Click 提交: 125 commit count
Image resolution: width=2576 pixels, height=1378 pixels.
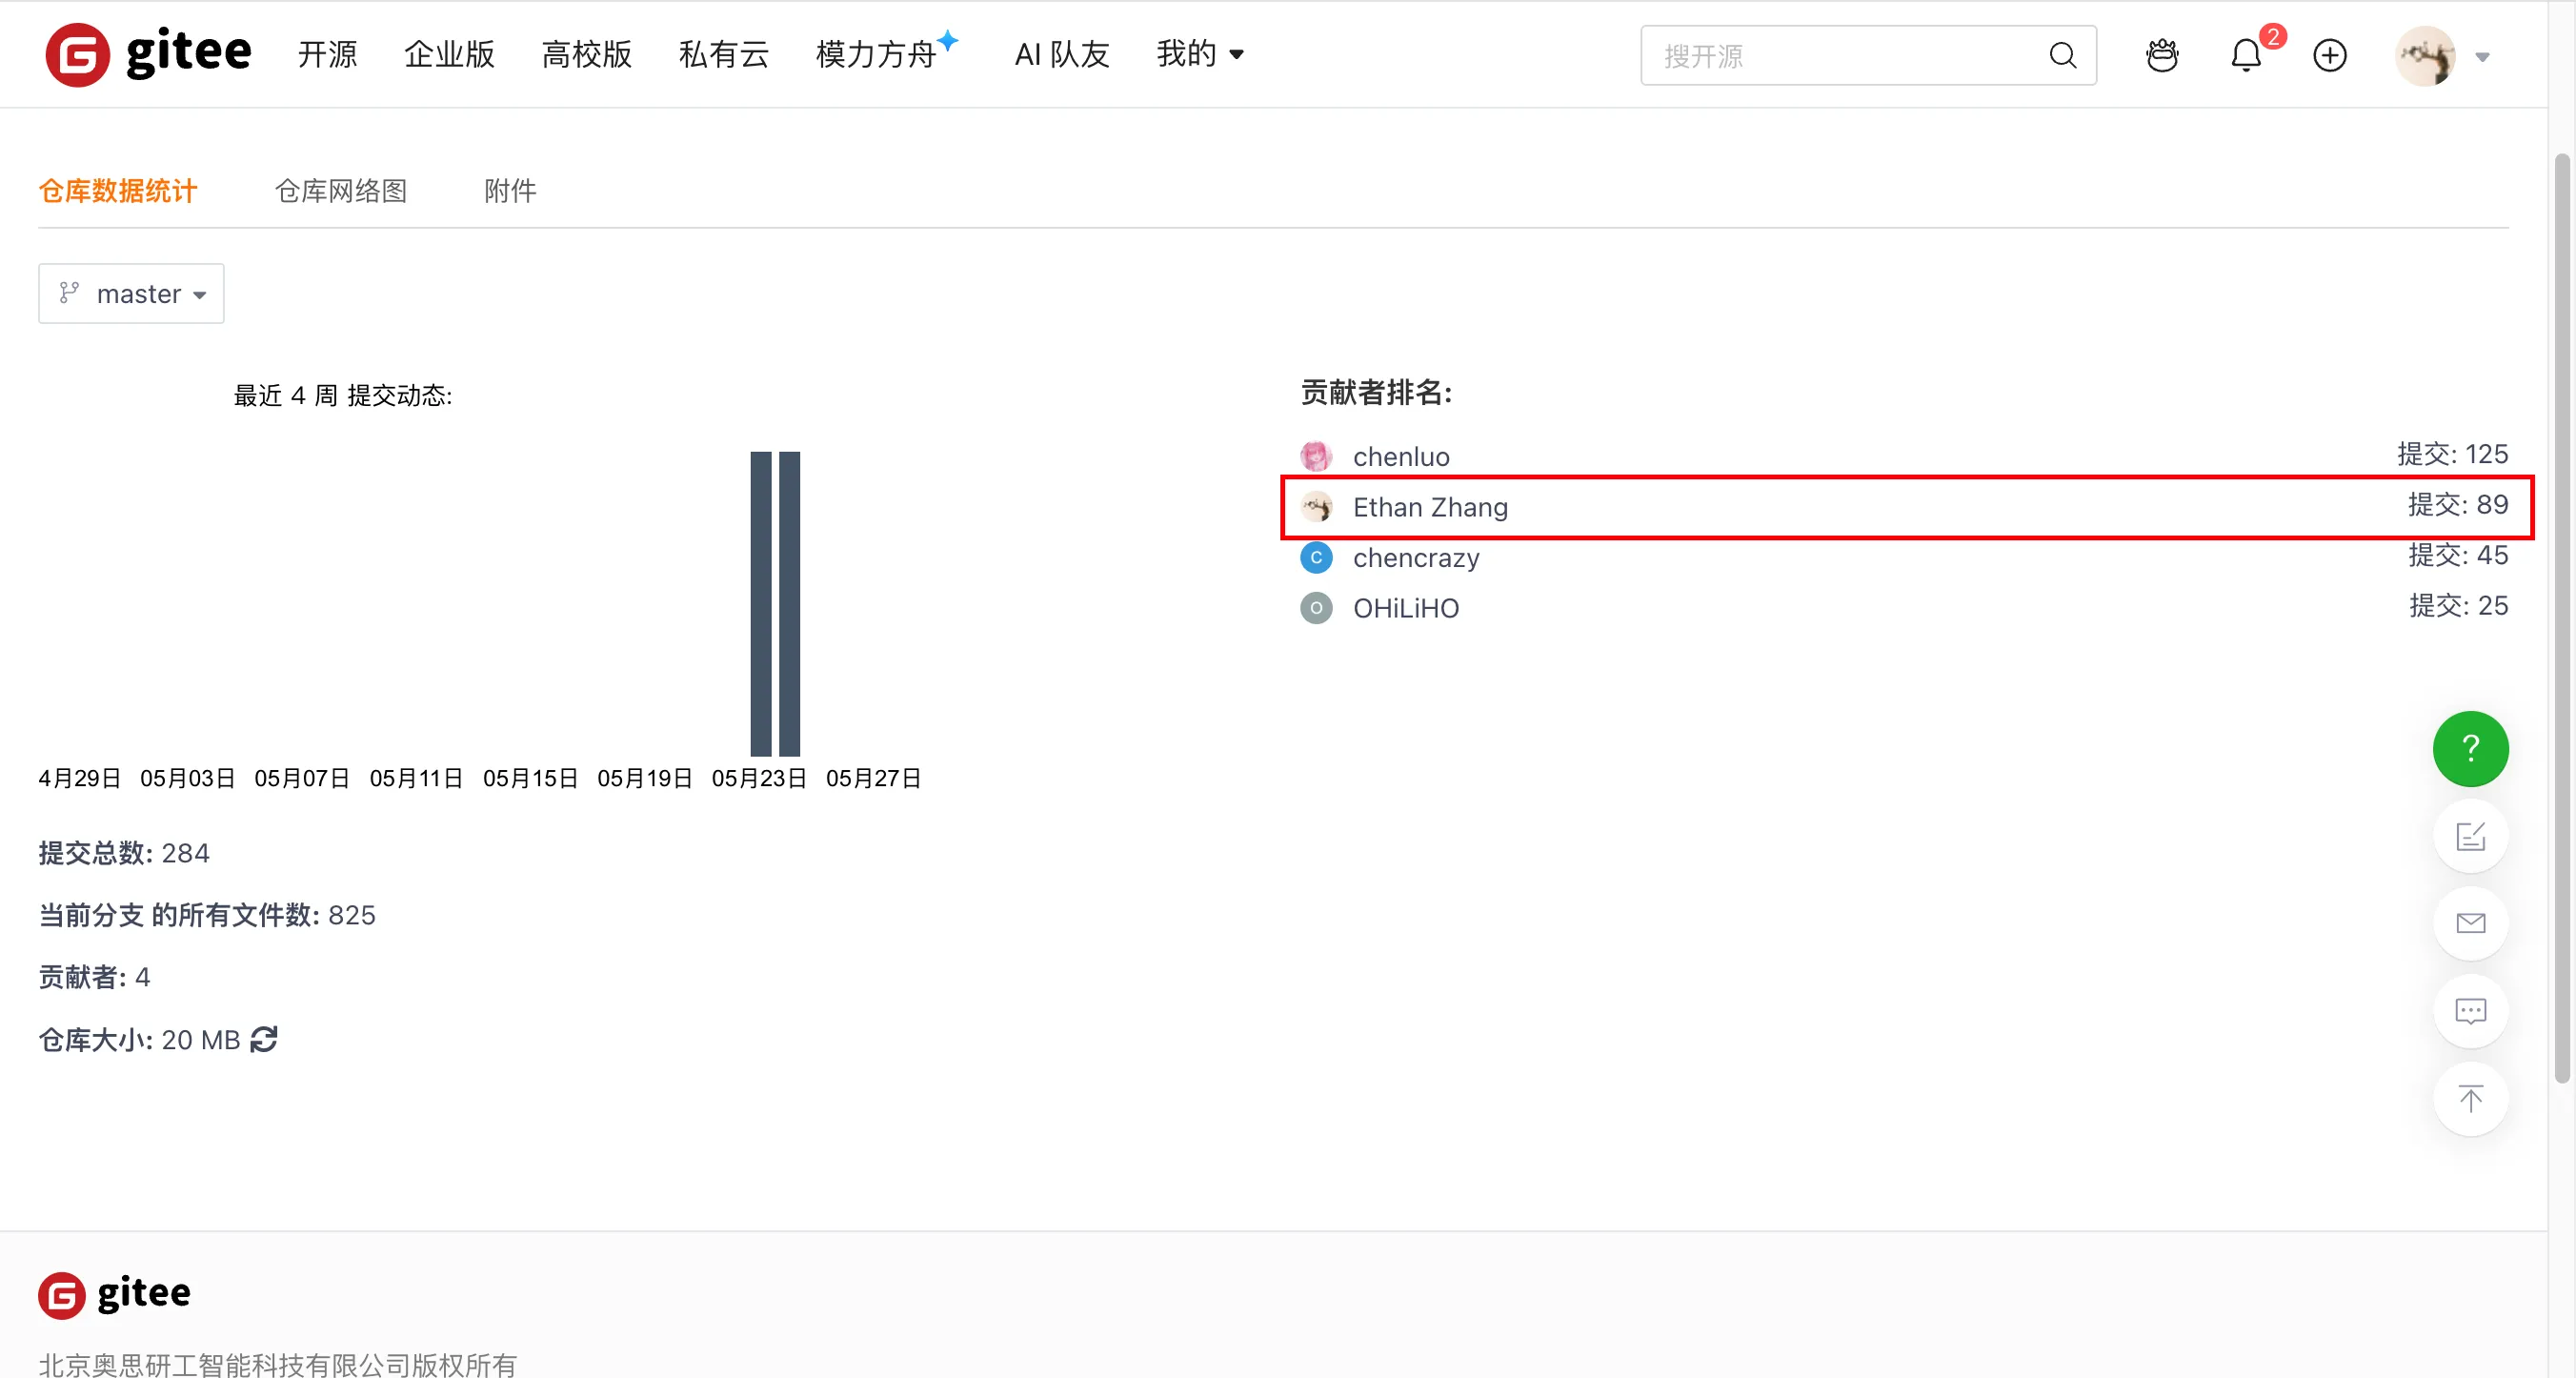click(2453, 454)
